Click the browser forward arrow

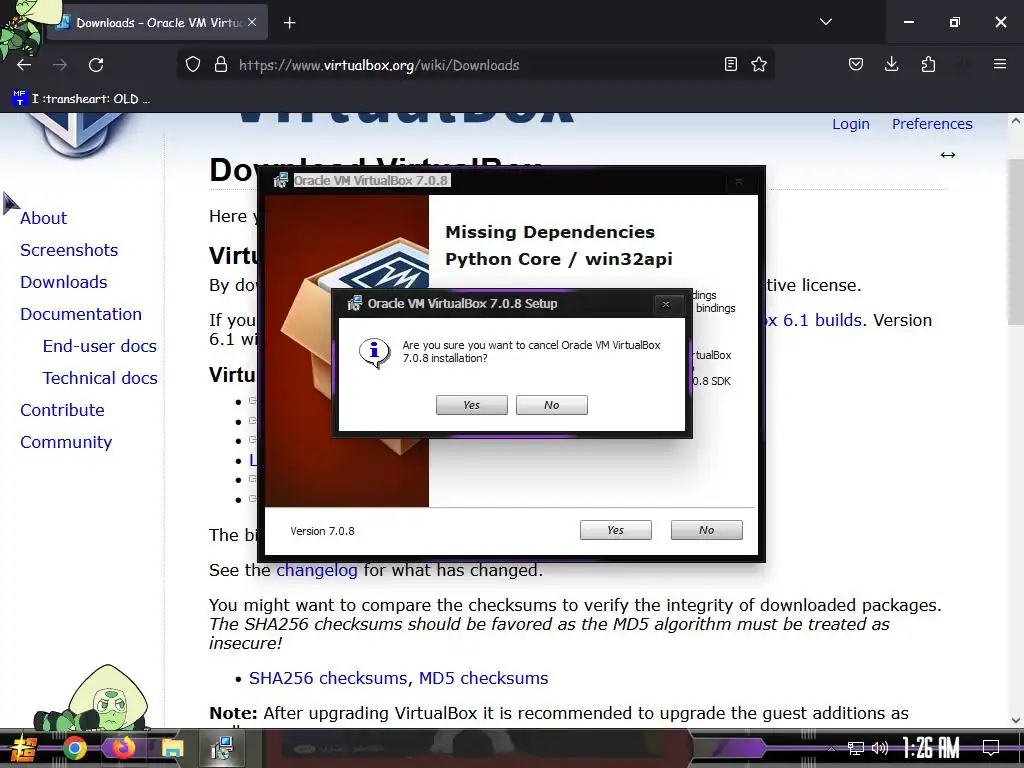[60, 65]
